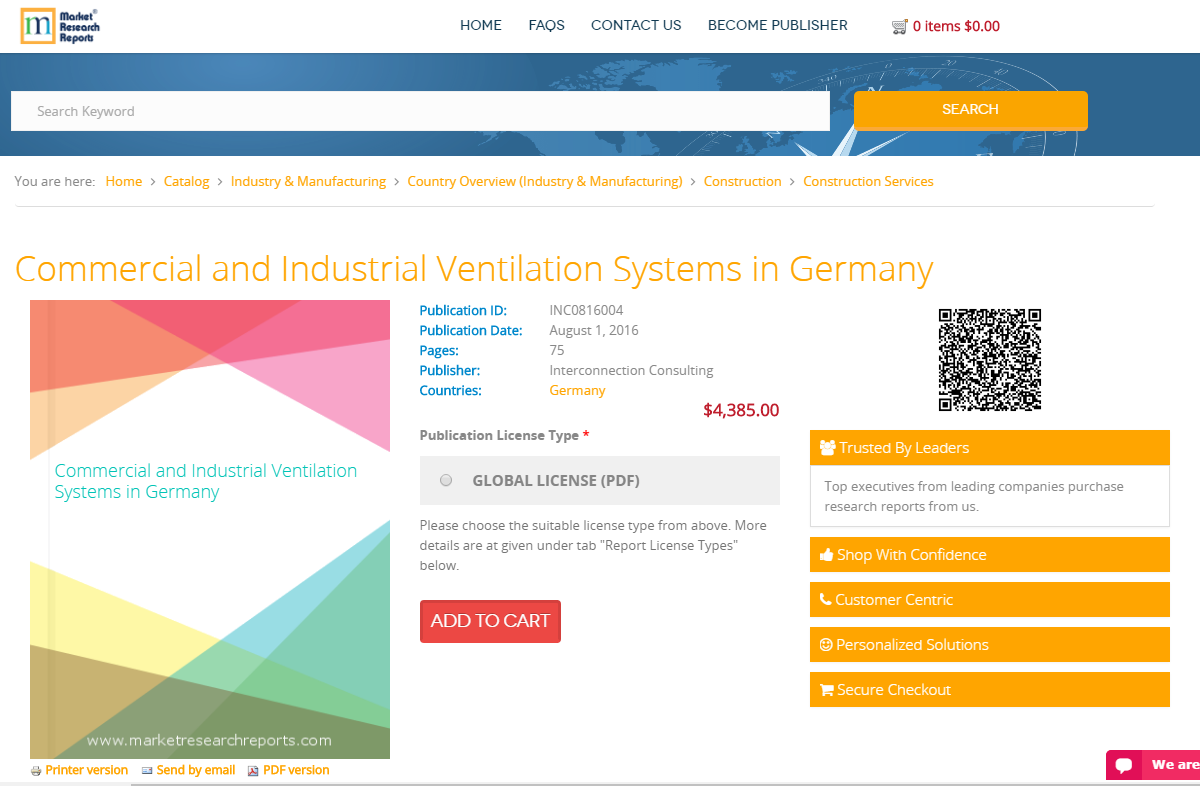1200x786 pixels.
Task: Click the Search Keyword input field
Action: click(x=420, y=110)
